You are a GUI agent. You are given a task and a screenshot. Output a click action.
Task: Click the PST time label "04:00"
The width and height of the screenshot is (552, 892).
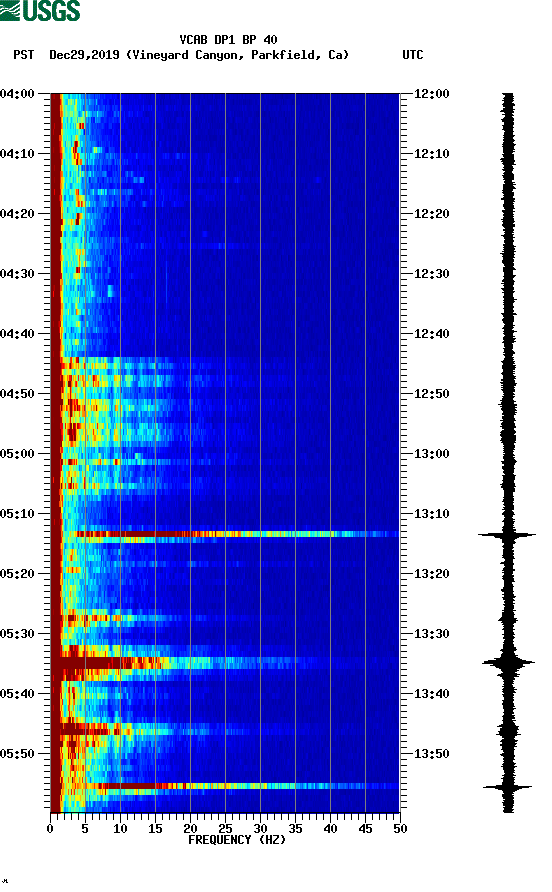17,94
